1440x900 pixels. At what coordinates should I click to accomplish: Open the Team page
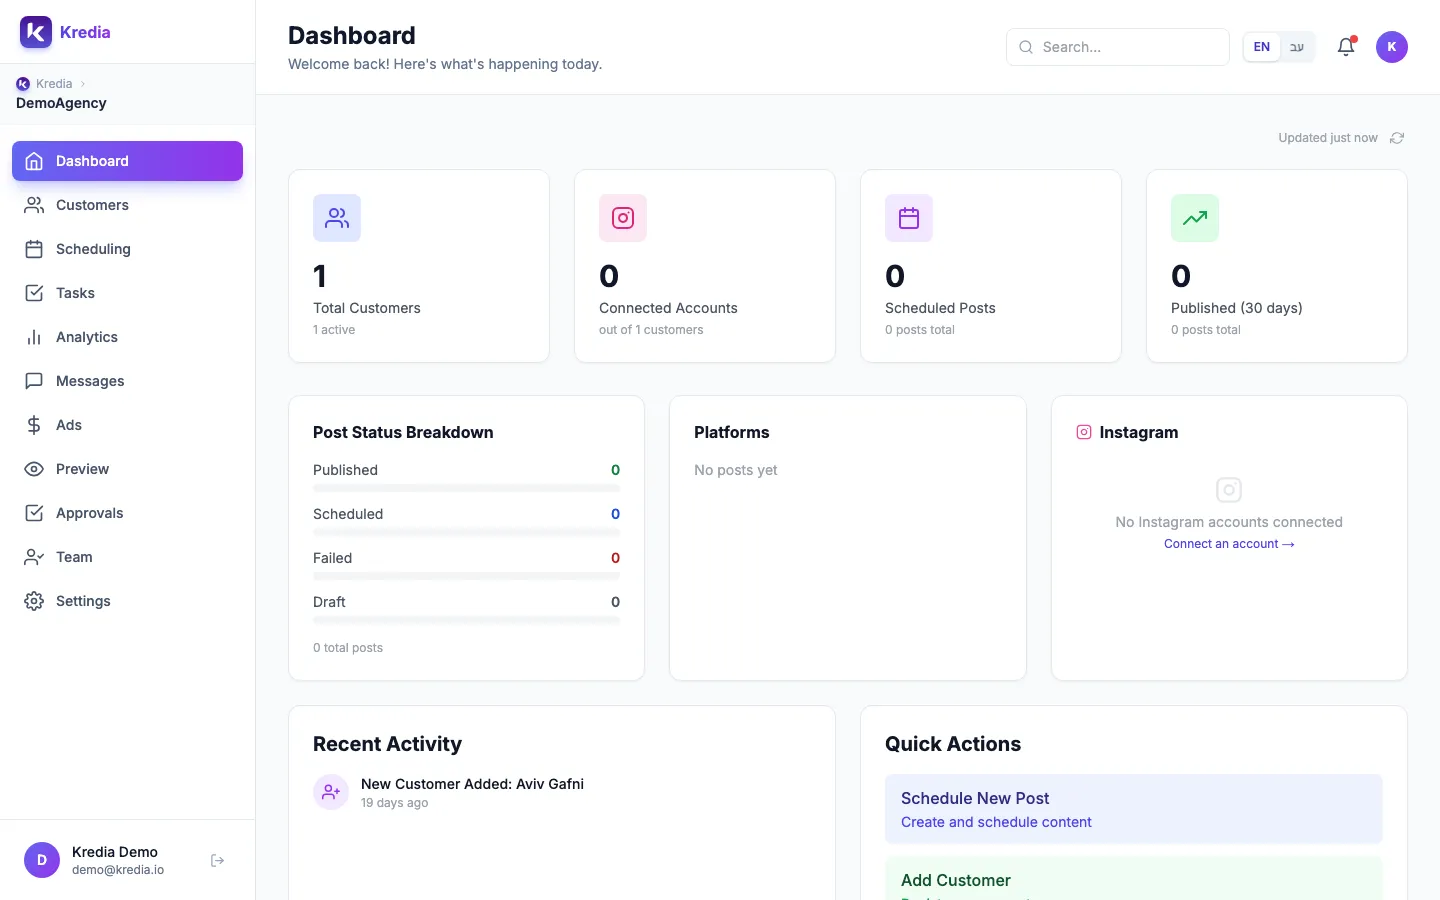pyautogui.click(x=127, y=557)
